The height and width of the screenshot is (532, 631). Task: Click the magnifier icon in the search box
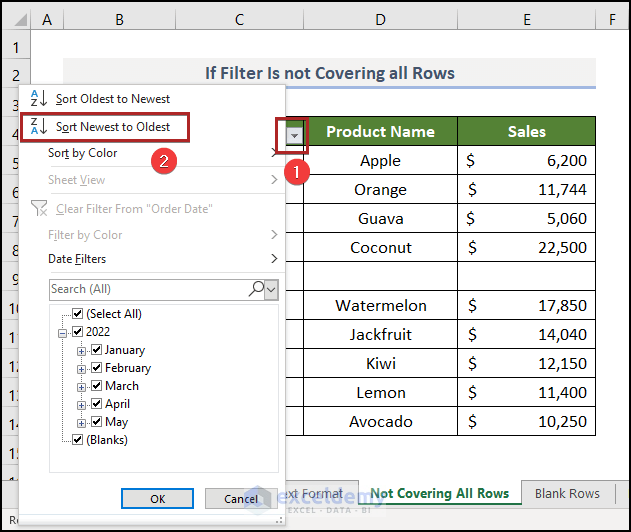pos(256,289)
